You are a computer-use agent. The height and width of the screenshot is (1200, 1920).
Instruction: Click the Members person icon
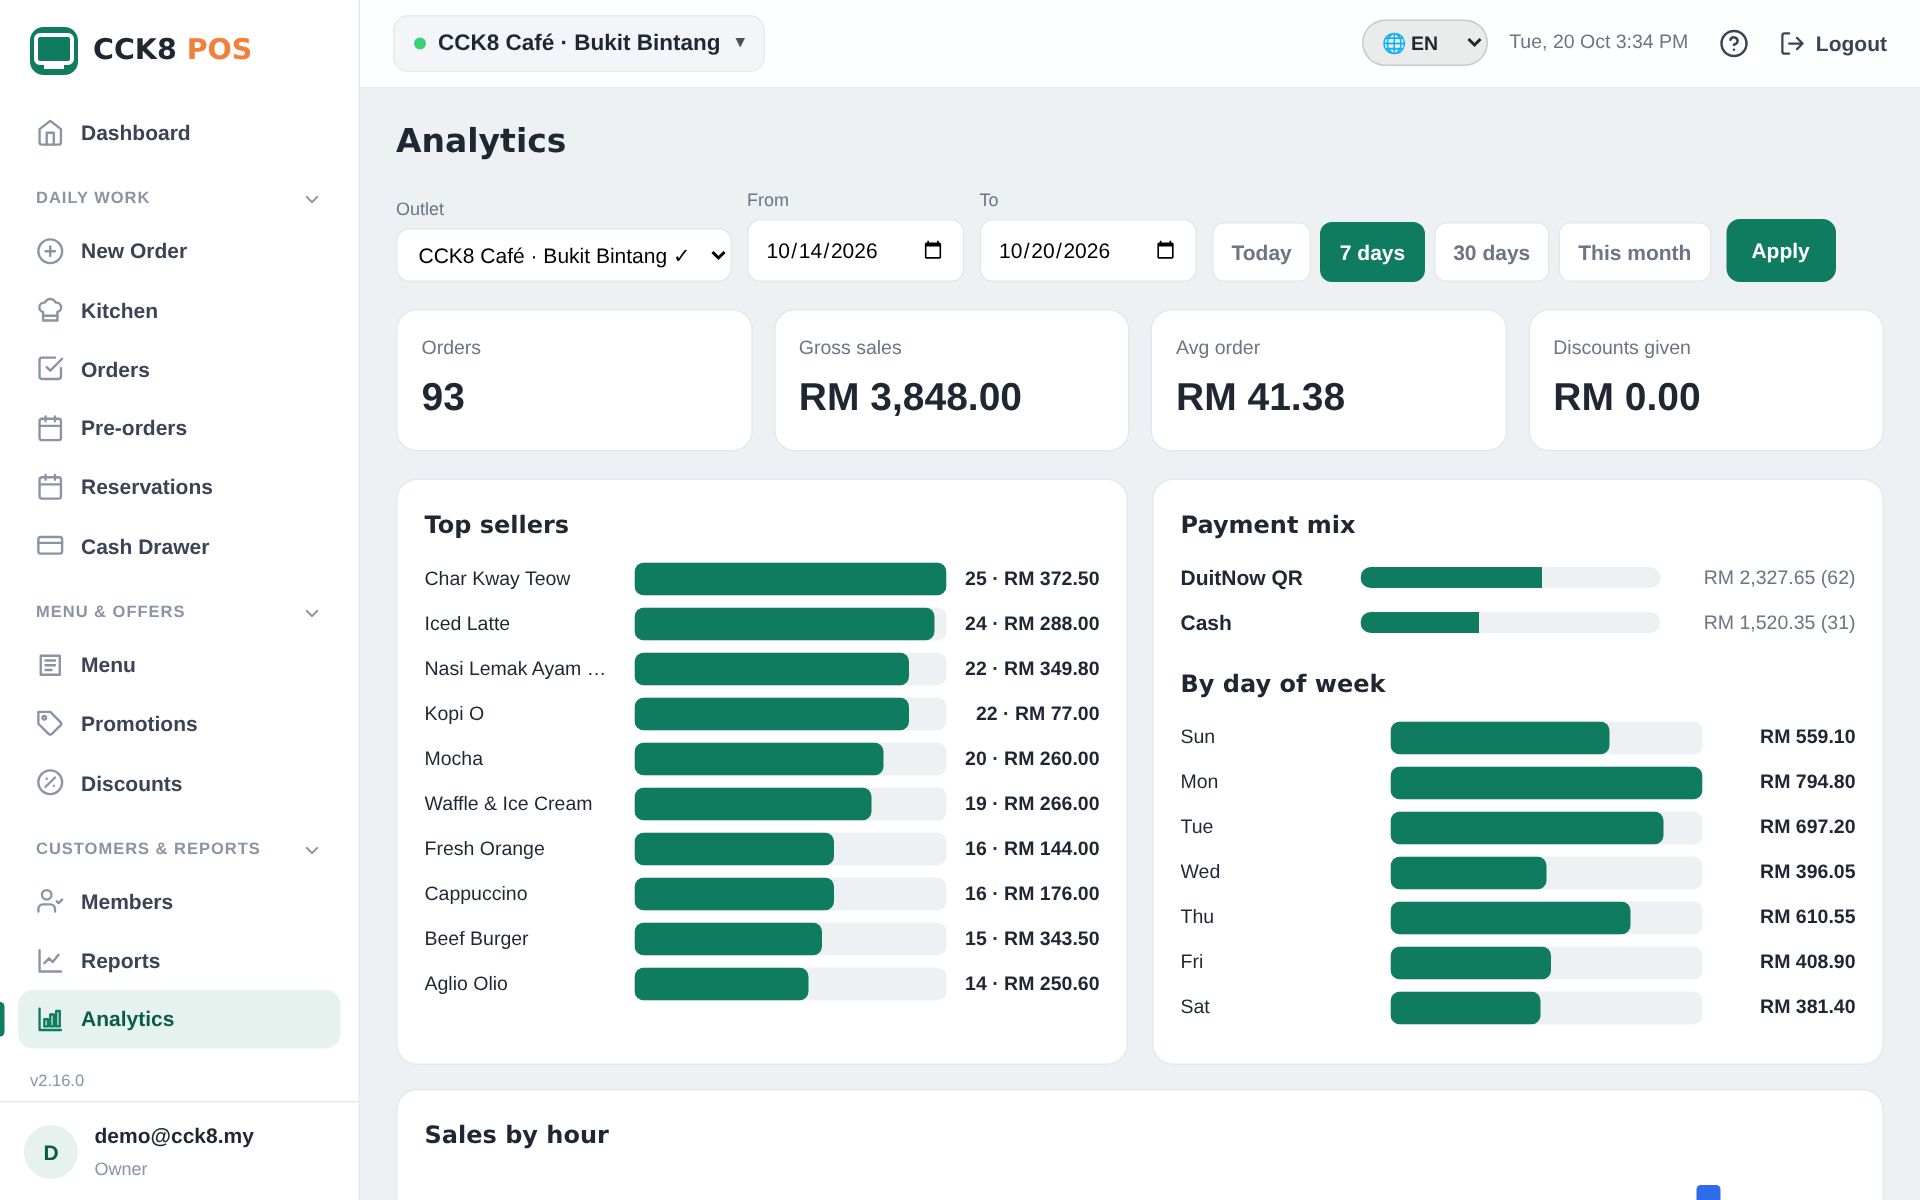point(50,901)
